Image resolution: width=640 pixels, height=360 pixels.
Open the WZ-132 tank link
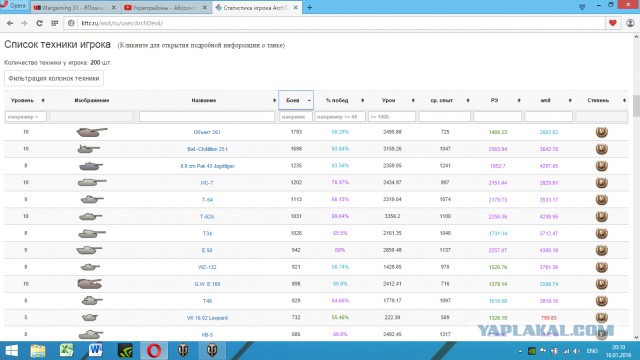click(x=207, y=267)
